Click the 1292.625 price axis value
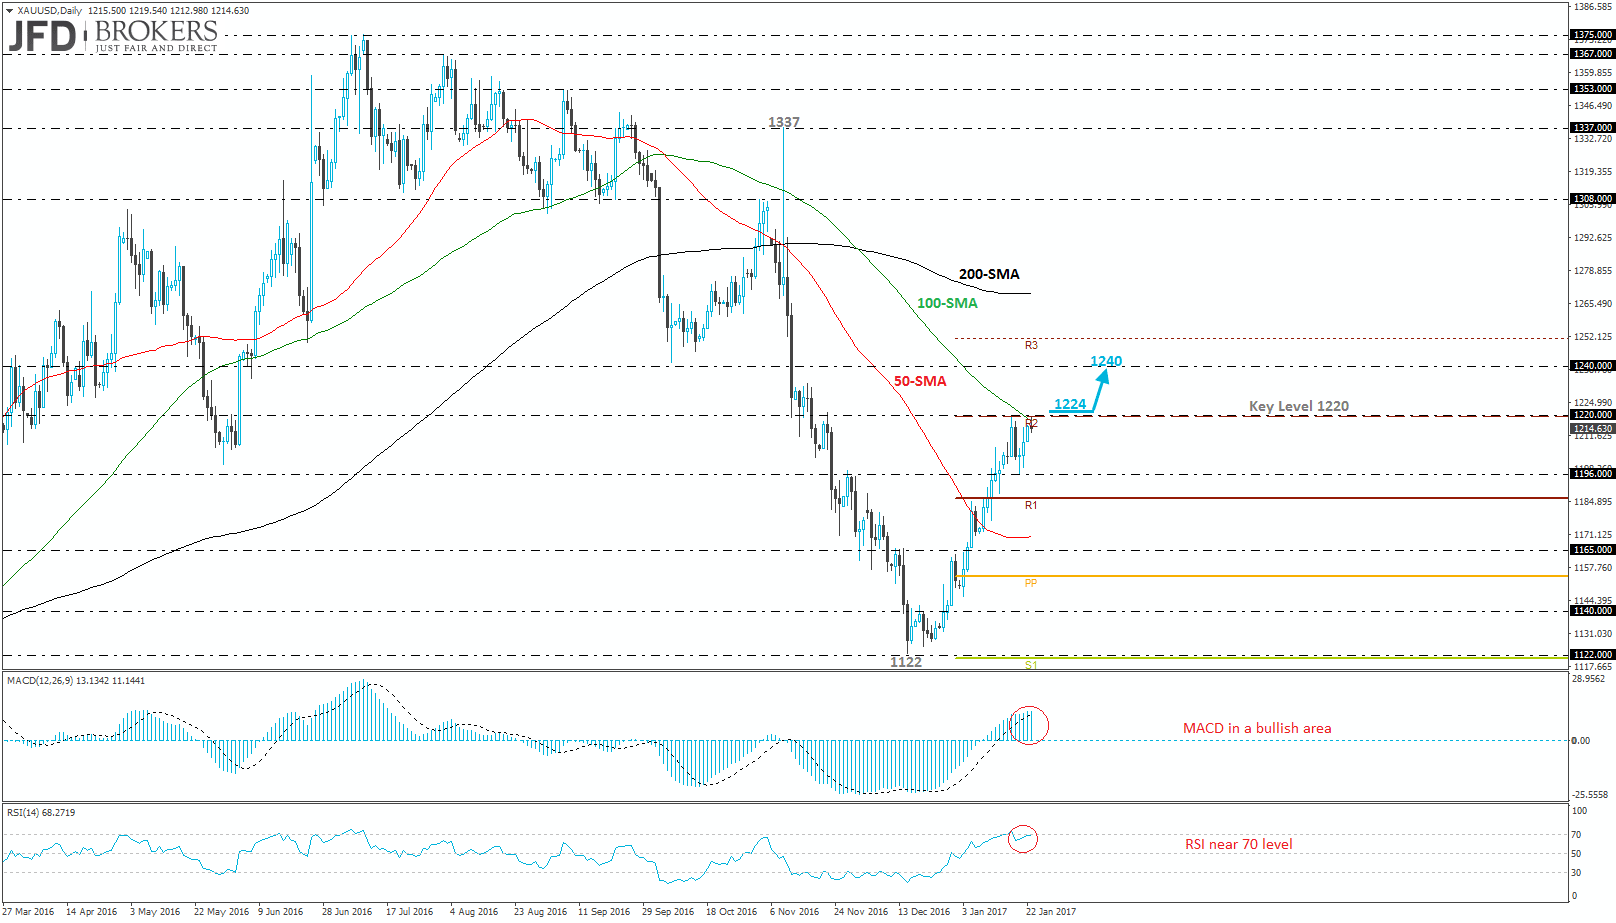 [x=1593, y=238]
